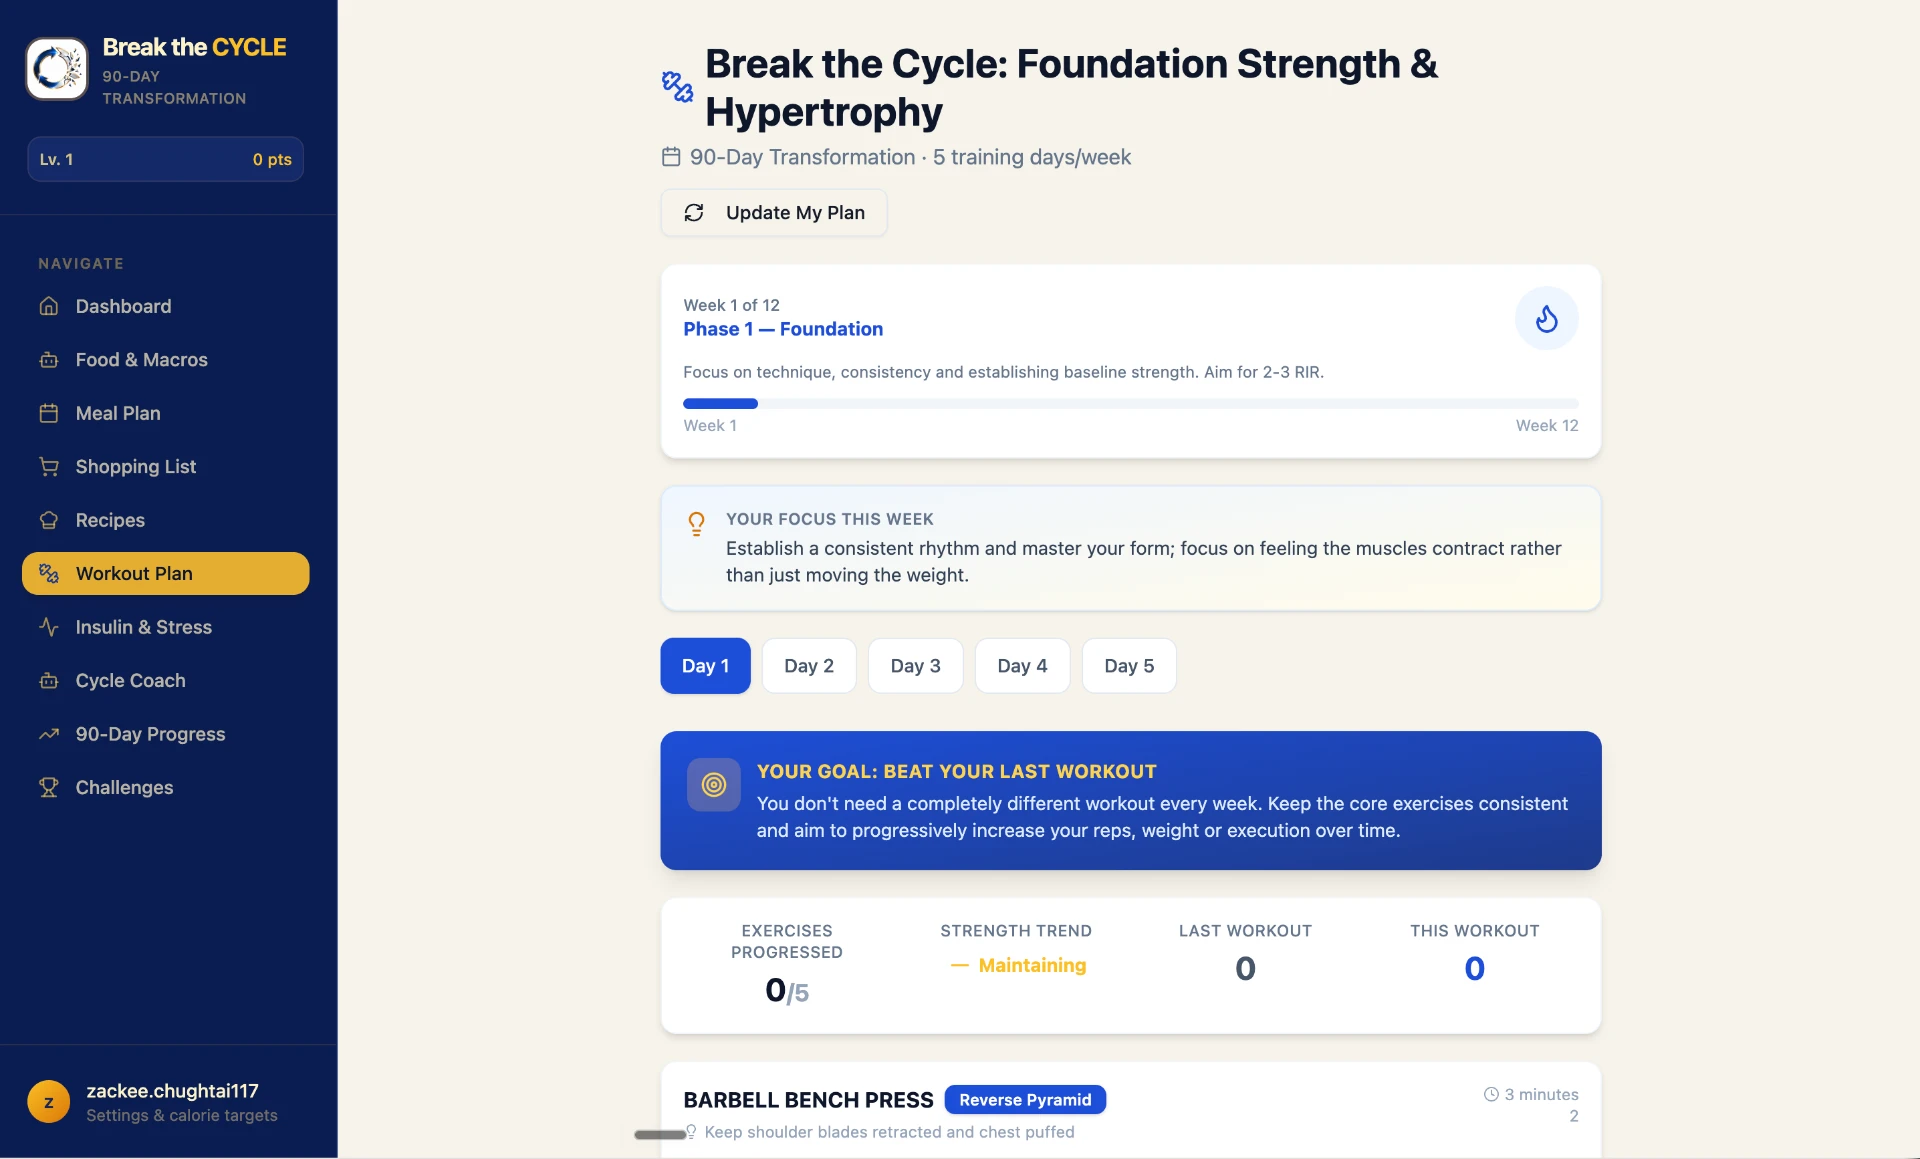Click Update My Plan button

point(774,213)
